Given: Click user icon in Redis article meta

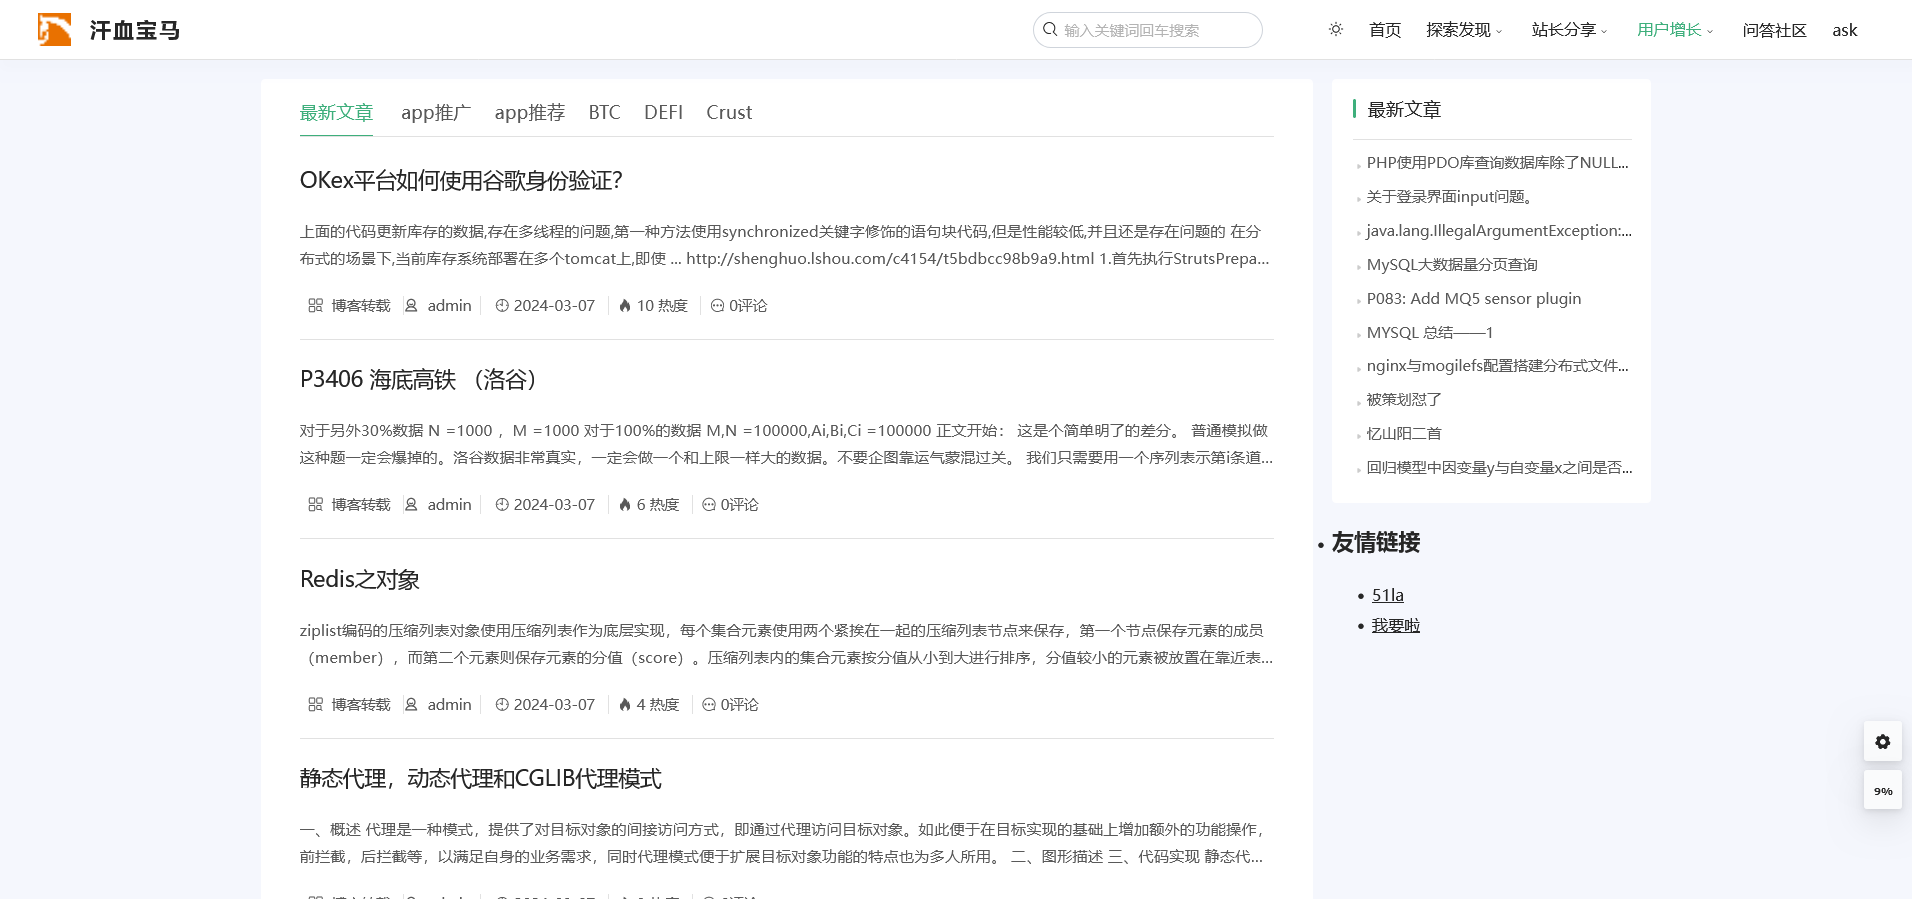Looking at the screenshot, I should point(411,705).
